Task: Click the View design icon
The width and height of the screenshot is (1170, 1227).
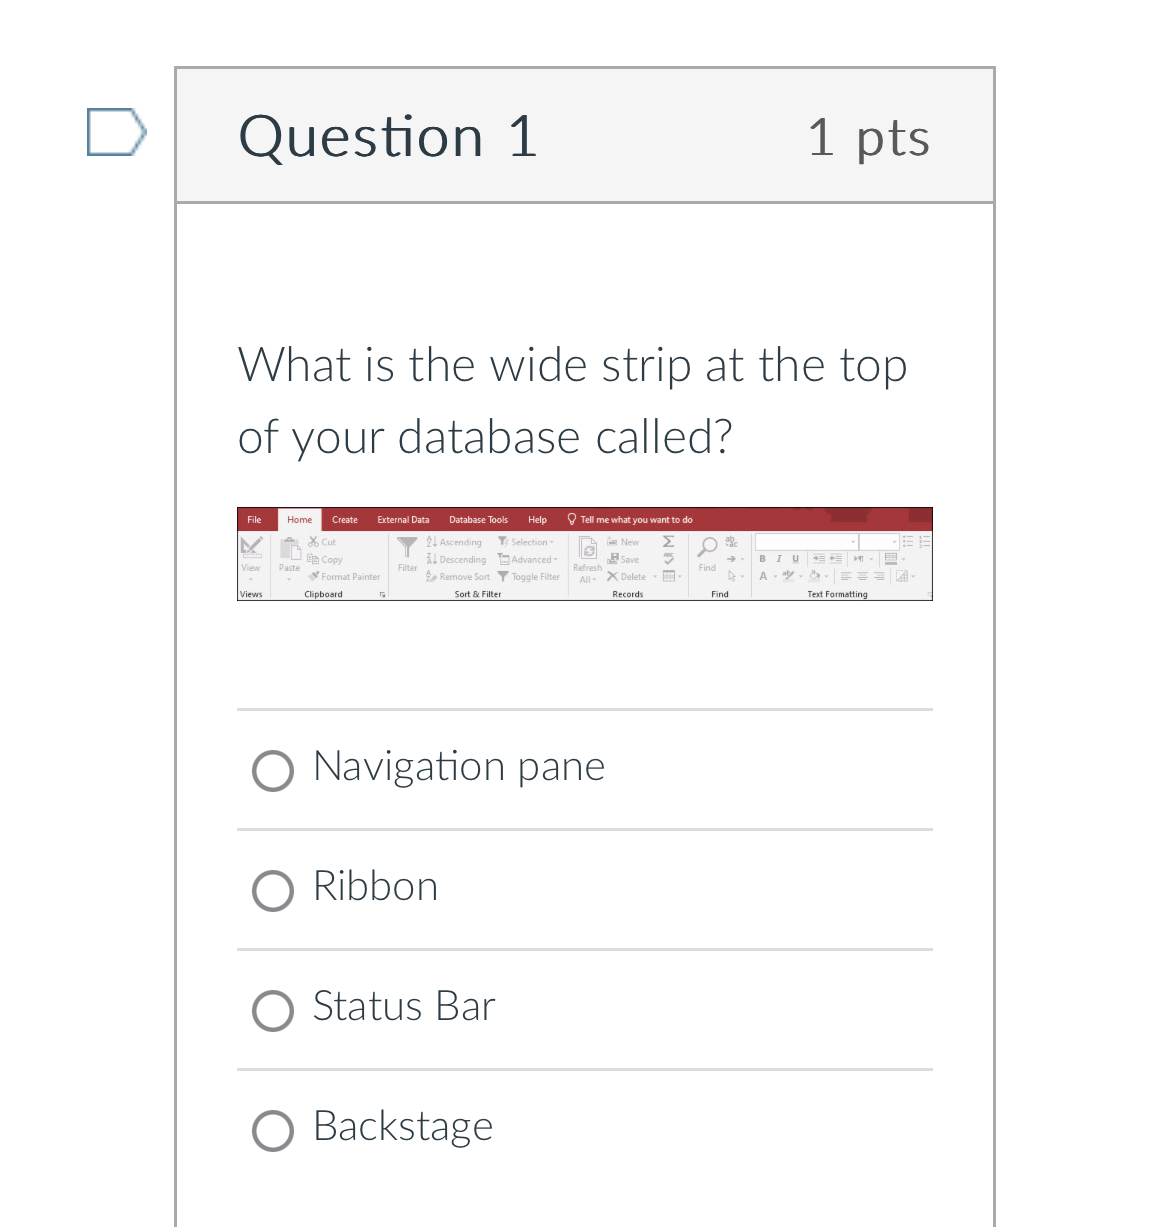Action: [251, 547]
